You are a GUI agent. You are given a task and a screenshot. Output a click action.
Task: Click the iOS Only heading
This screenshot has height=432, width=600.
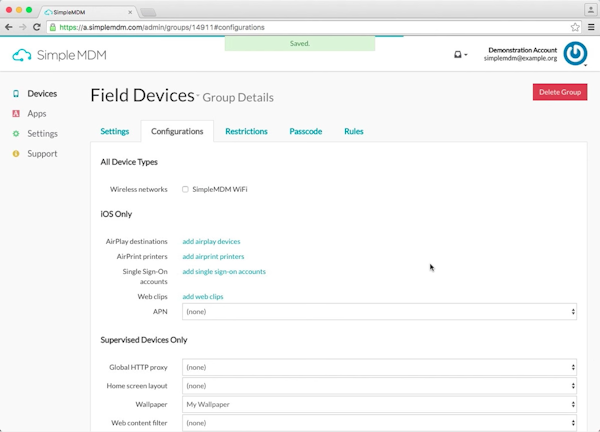[116, 214]
